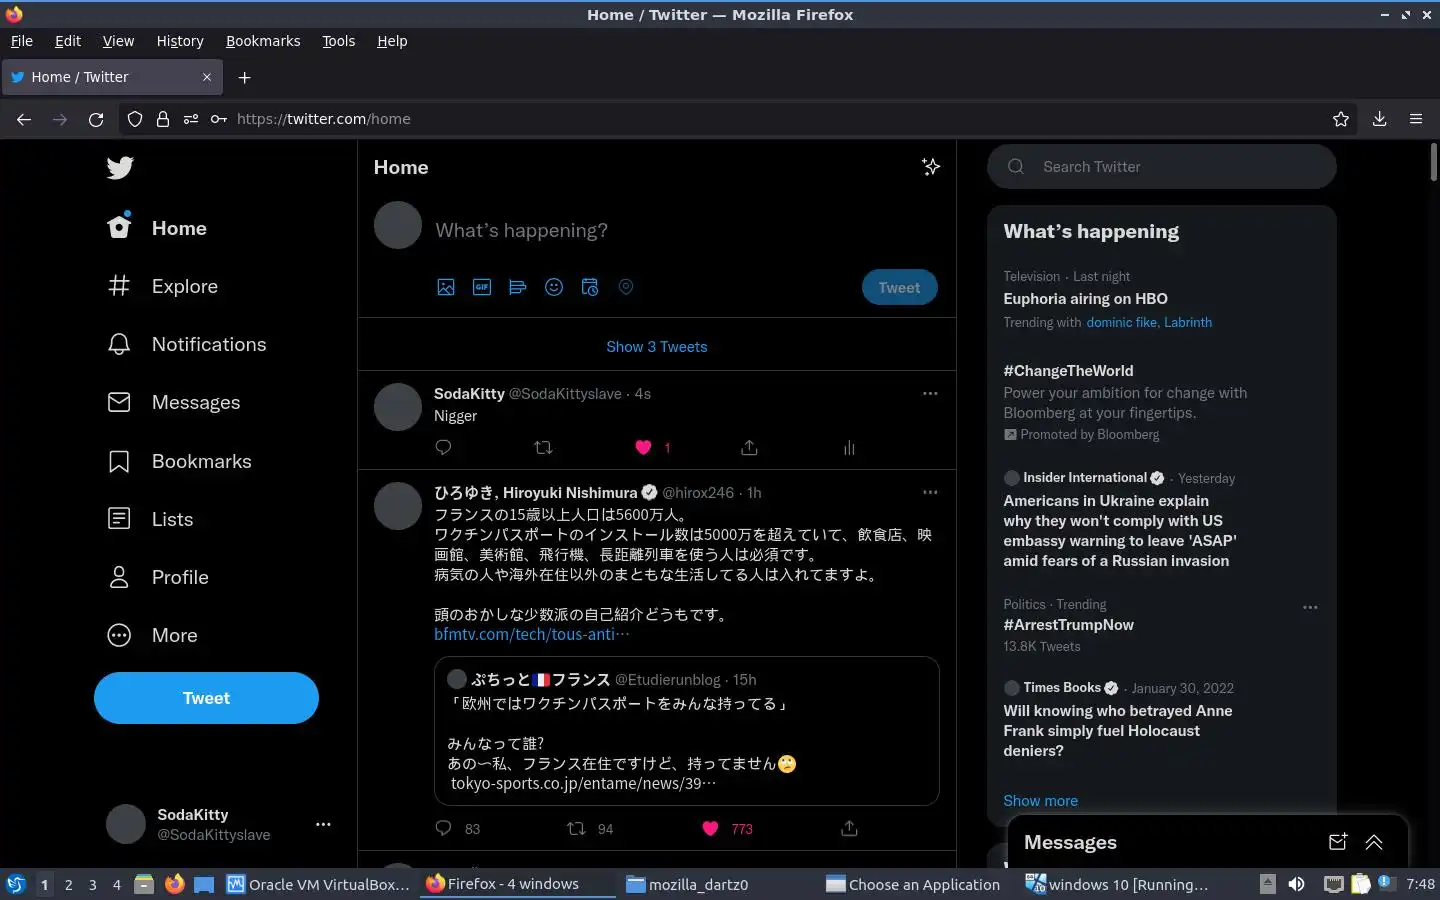1440x900 pixels.
Task: Open SodaKitty account switcher menu
Action: click(218, 824)
